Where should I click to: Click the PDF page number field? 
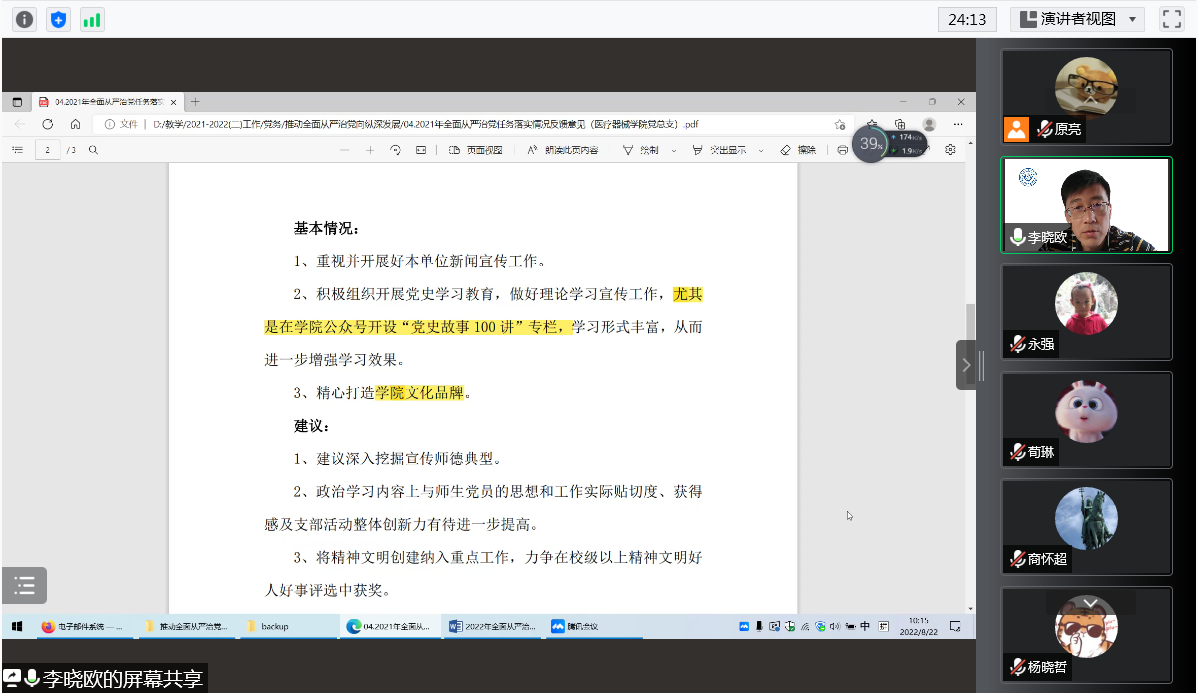click(47, 150)
